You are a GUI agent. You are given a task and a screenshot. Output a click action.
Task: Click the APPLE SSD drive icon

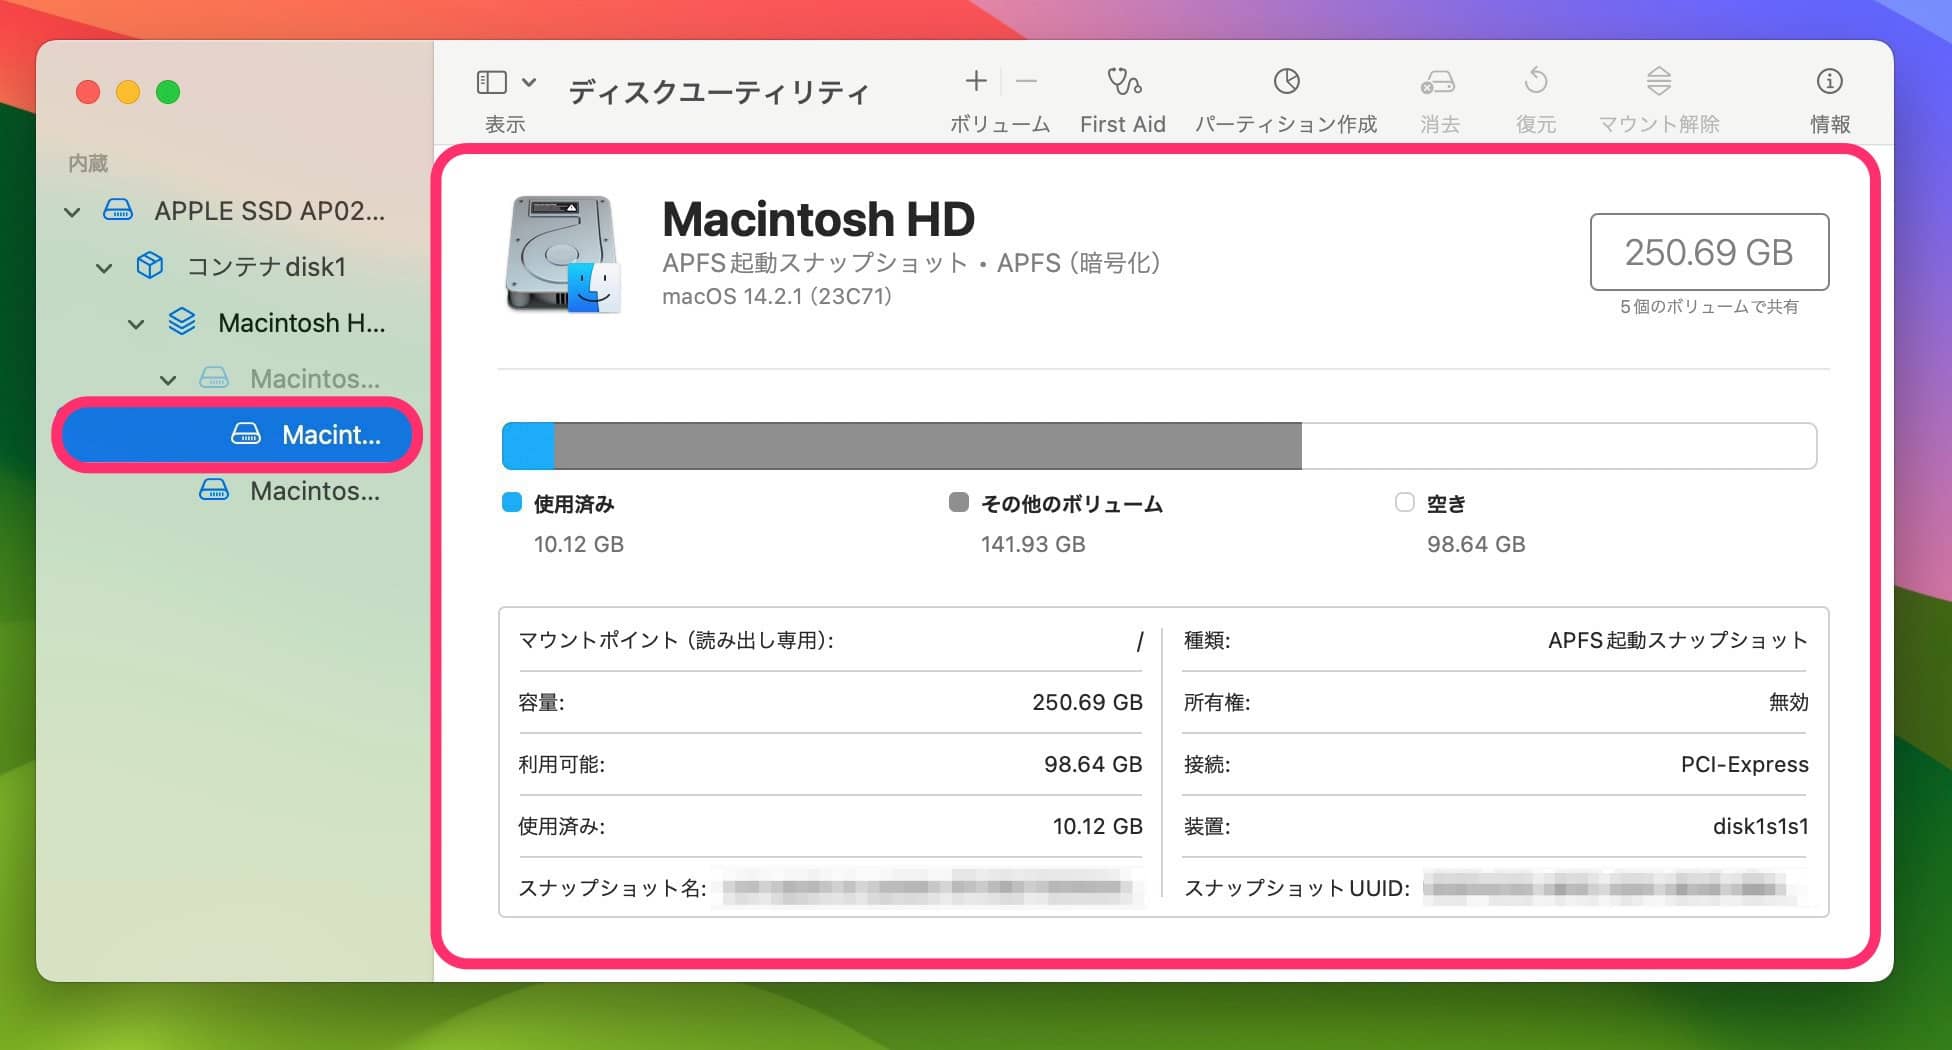(118, 210)
